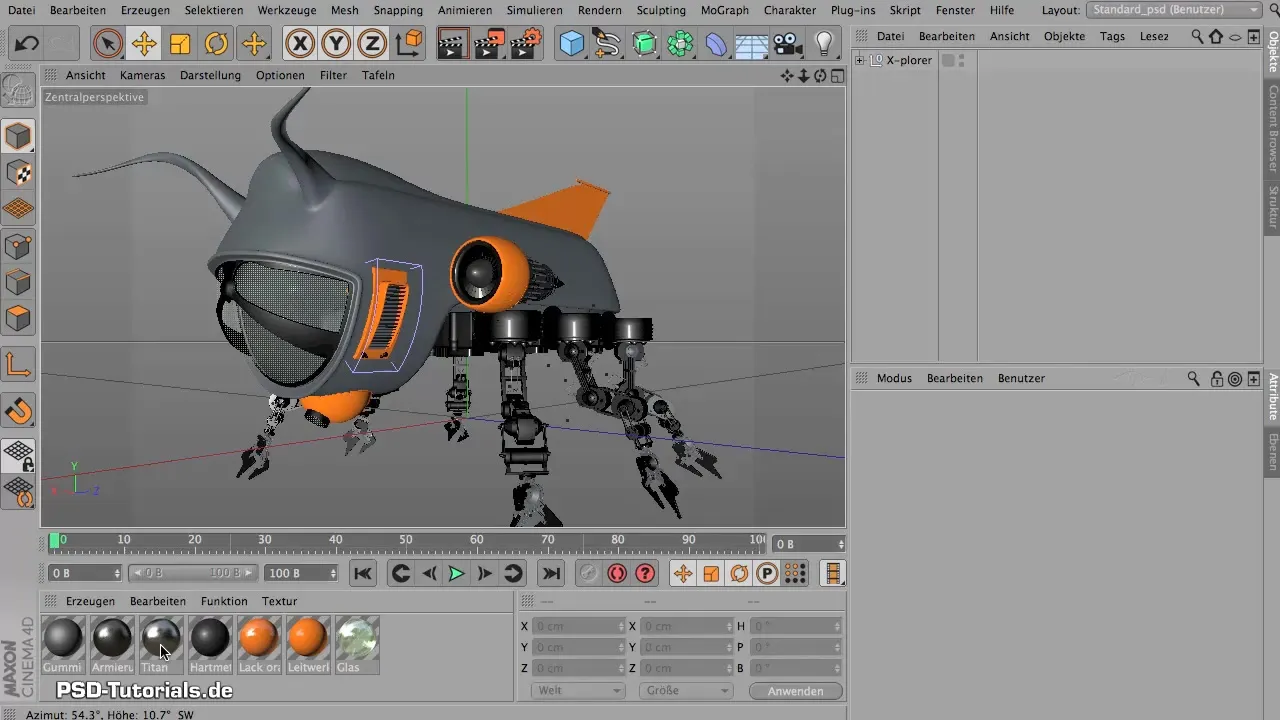Render the current view clapperboard icon
The image size is (1280, 720).
[x=453, y=44]
